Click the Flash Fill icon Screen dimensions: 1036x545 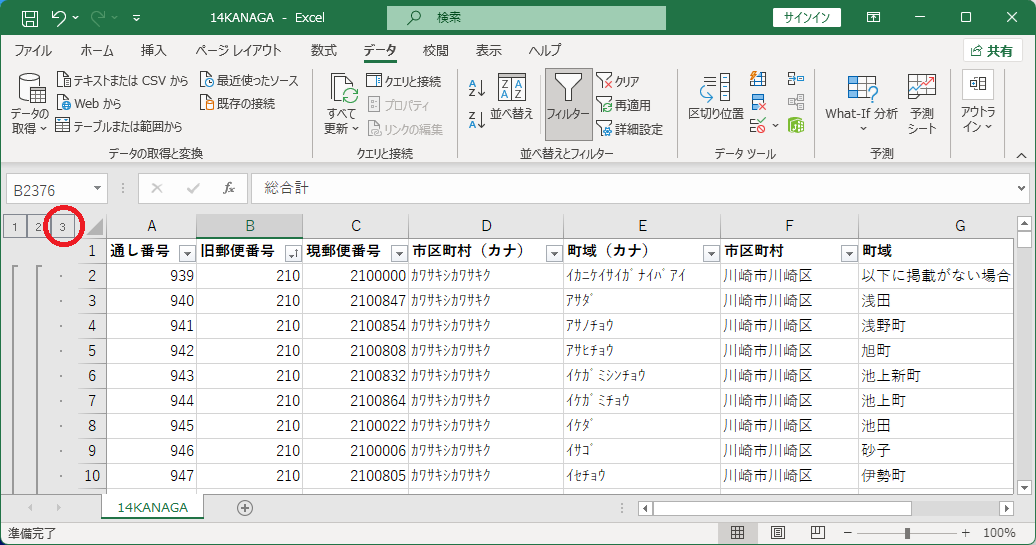758,79
